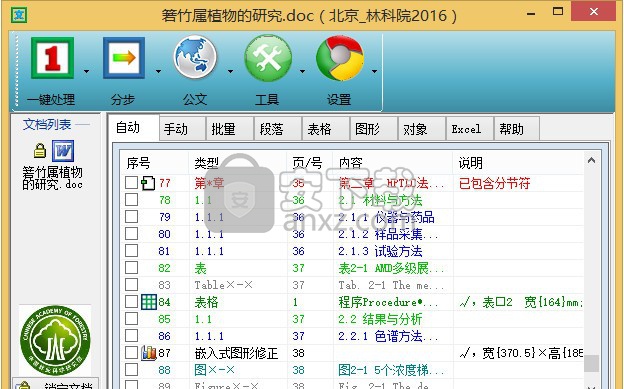The height and width of the screenshot is (389, 624).
Task: Select the 图2-1 5个浓度梯 entry
Action: pos(391,370)
